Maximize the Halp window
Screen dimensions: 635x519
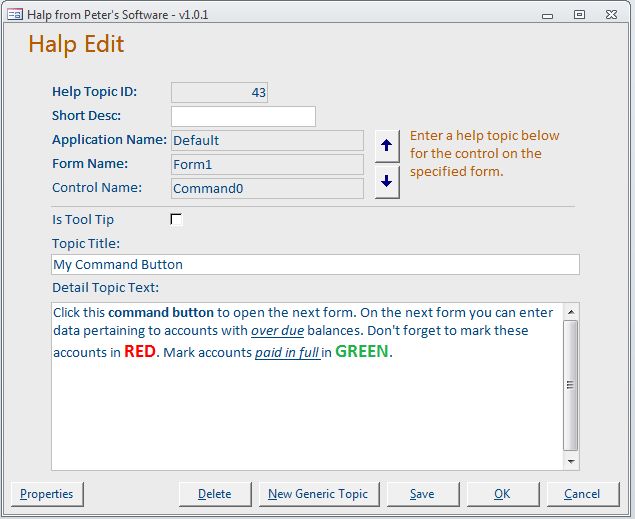(579, 15)
